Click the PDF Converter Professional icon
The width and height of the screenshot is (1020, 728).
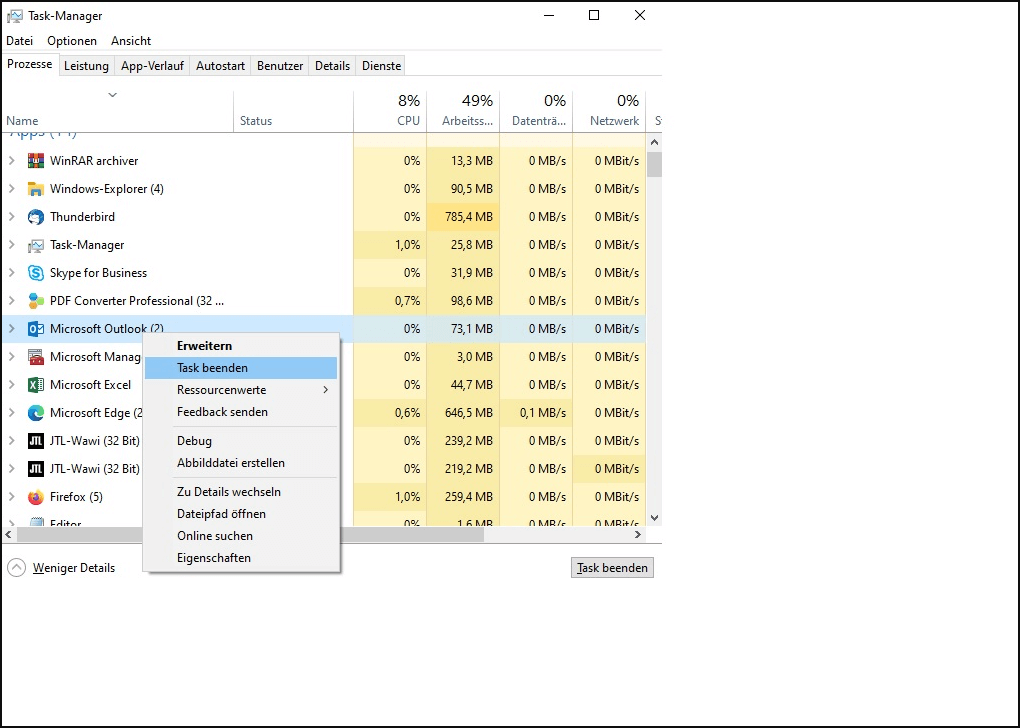point(34,301)
